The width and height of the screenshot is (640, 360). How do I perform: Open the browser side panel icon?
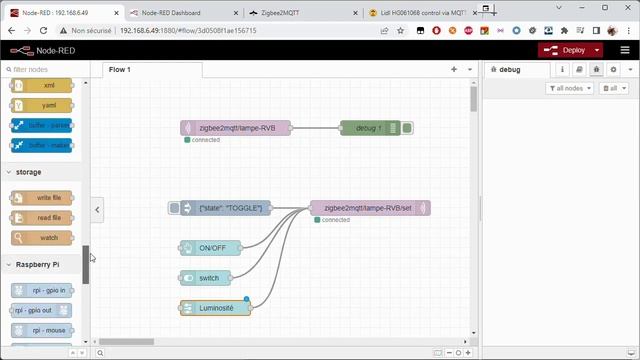tap(596, 31)
